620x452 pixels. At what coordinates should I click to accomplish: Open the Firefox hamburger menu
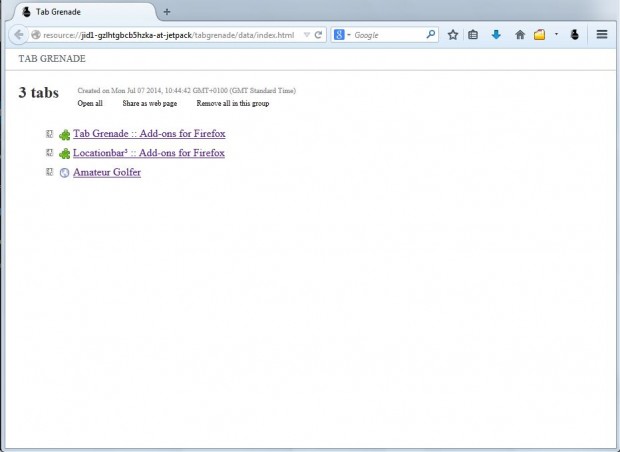602,34
